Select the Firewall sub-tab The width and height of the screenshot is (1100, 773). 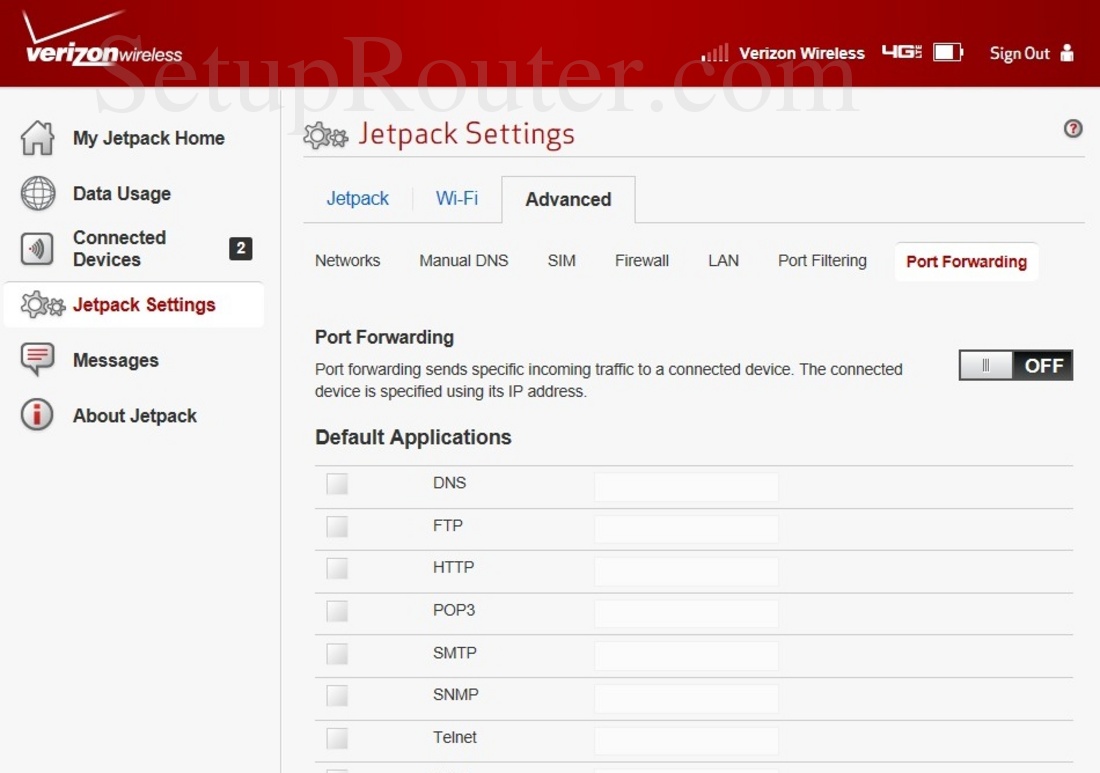pyautogui.click(x=642, y=260)
